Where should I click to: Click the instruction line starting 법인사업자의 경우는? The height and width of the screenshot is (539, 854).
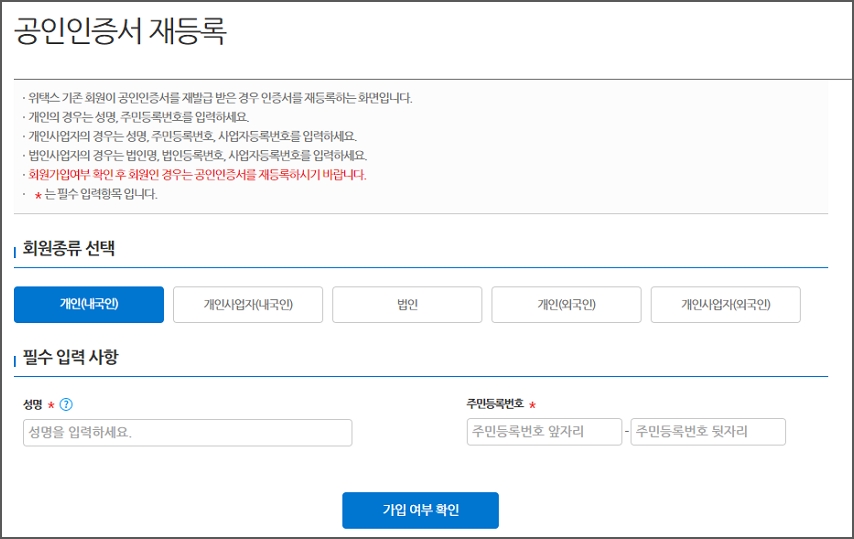pos(198,156)
